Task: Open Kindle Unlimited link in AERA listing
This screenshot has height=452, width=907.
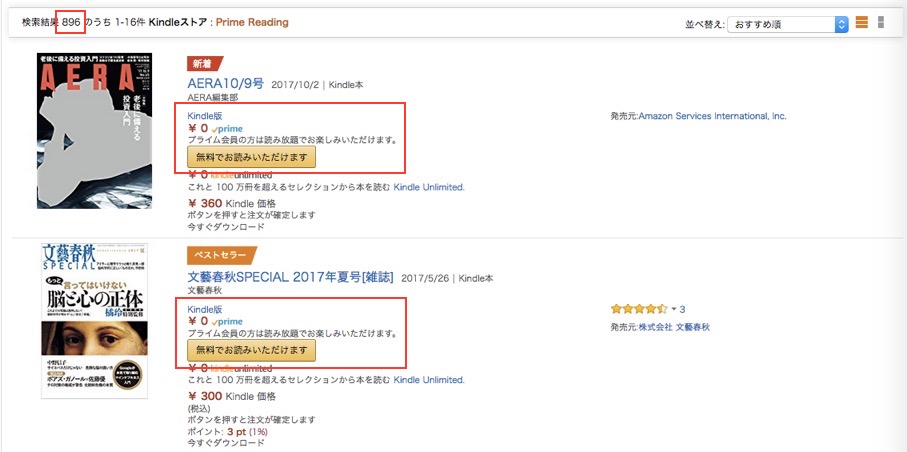Action: pyautogui.click(x=429, y=187)
